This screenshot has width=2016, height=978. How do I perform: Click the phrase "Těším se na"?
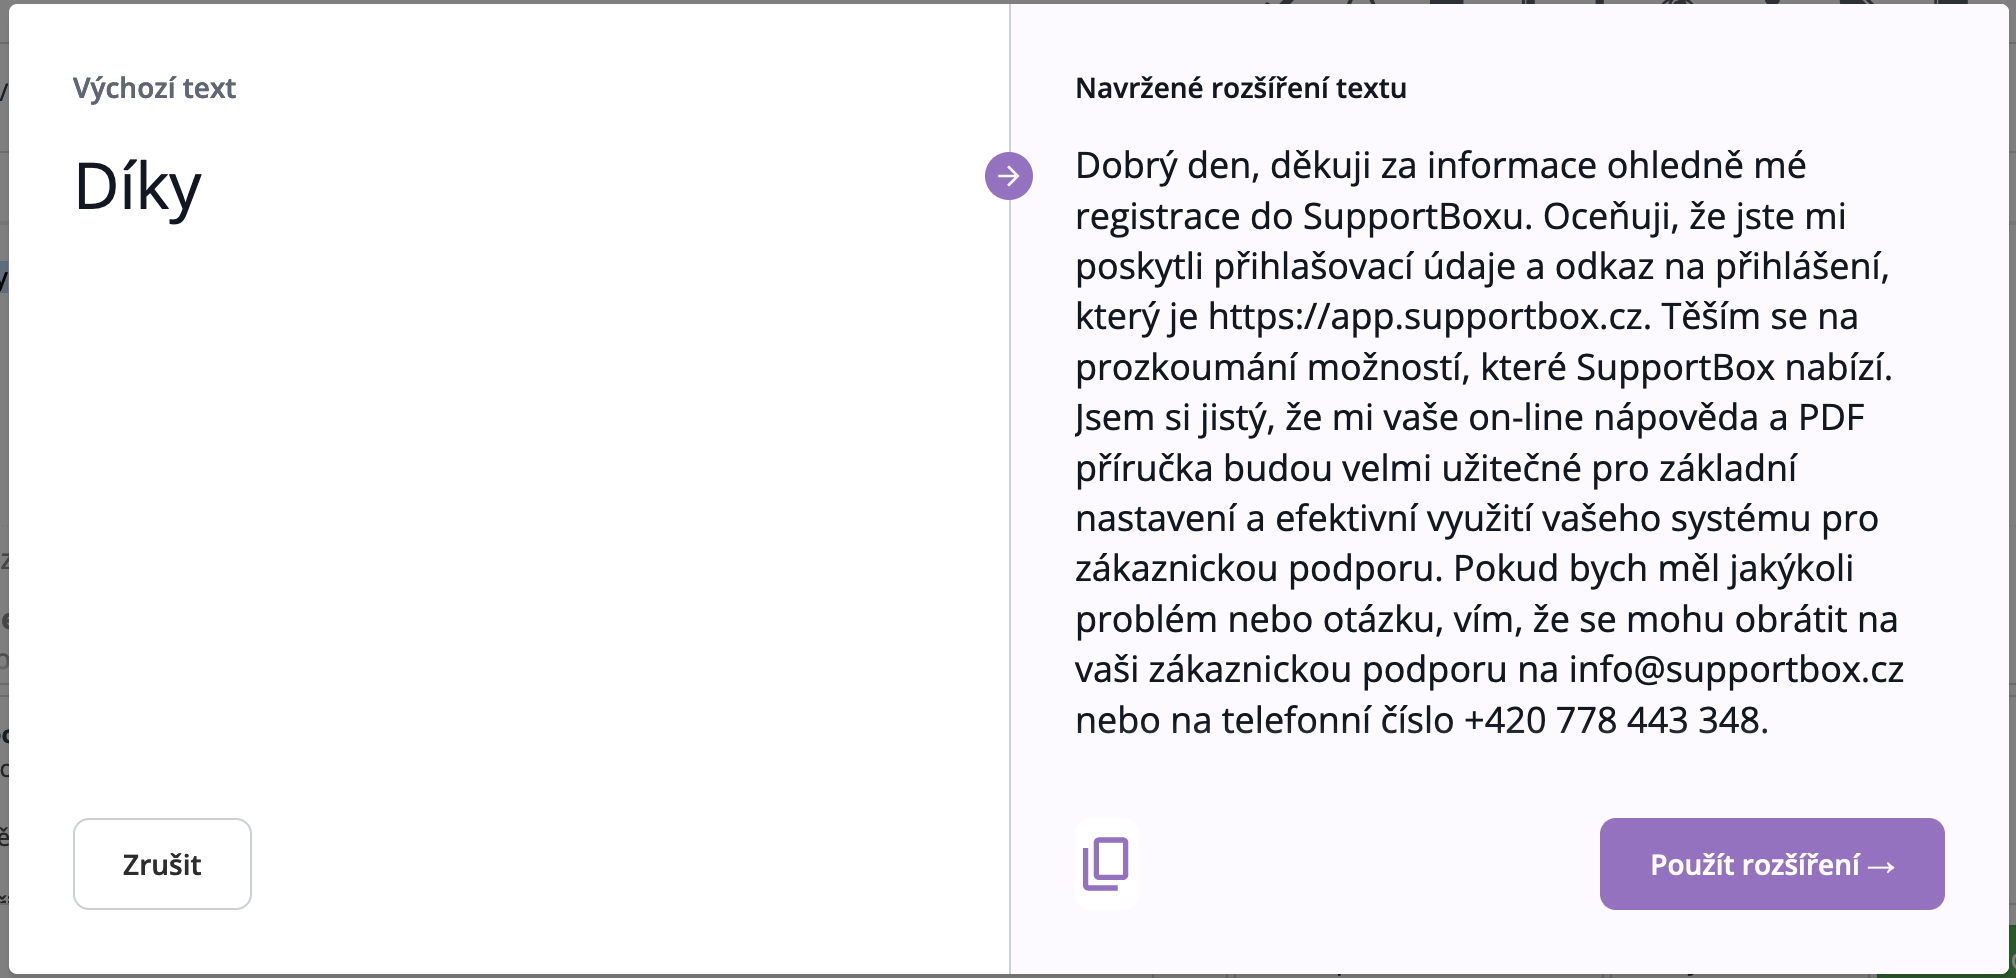click(x=1760, y=316)
